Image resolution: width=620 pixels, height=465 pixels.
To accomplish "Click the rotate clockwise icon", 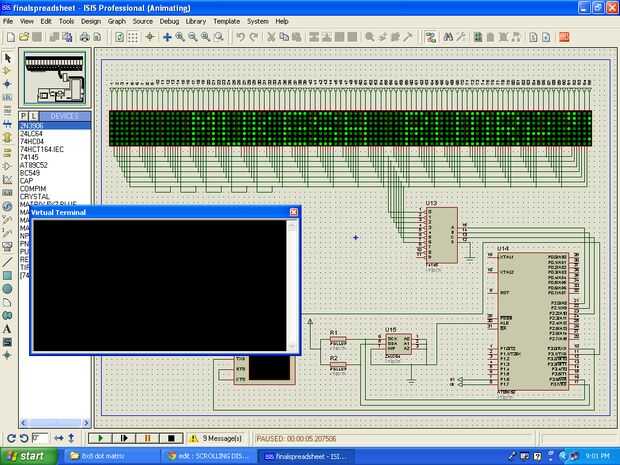I will [10, 438].
